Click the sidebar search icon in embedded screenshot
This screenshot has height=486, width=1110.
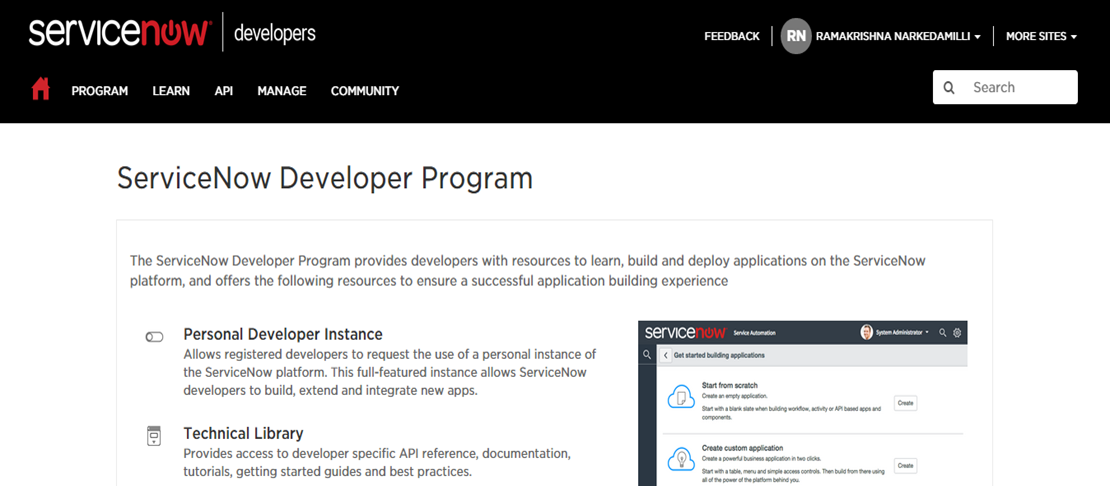tap(646, 354)
